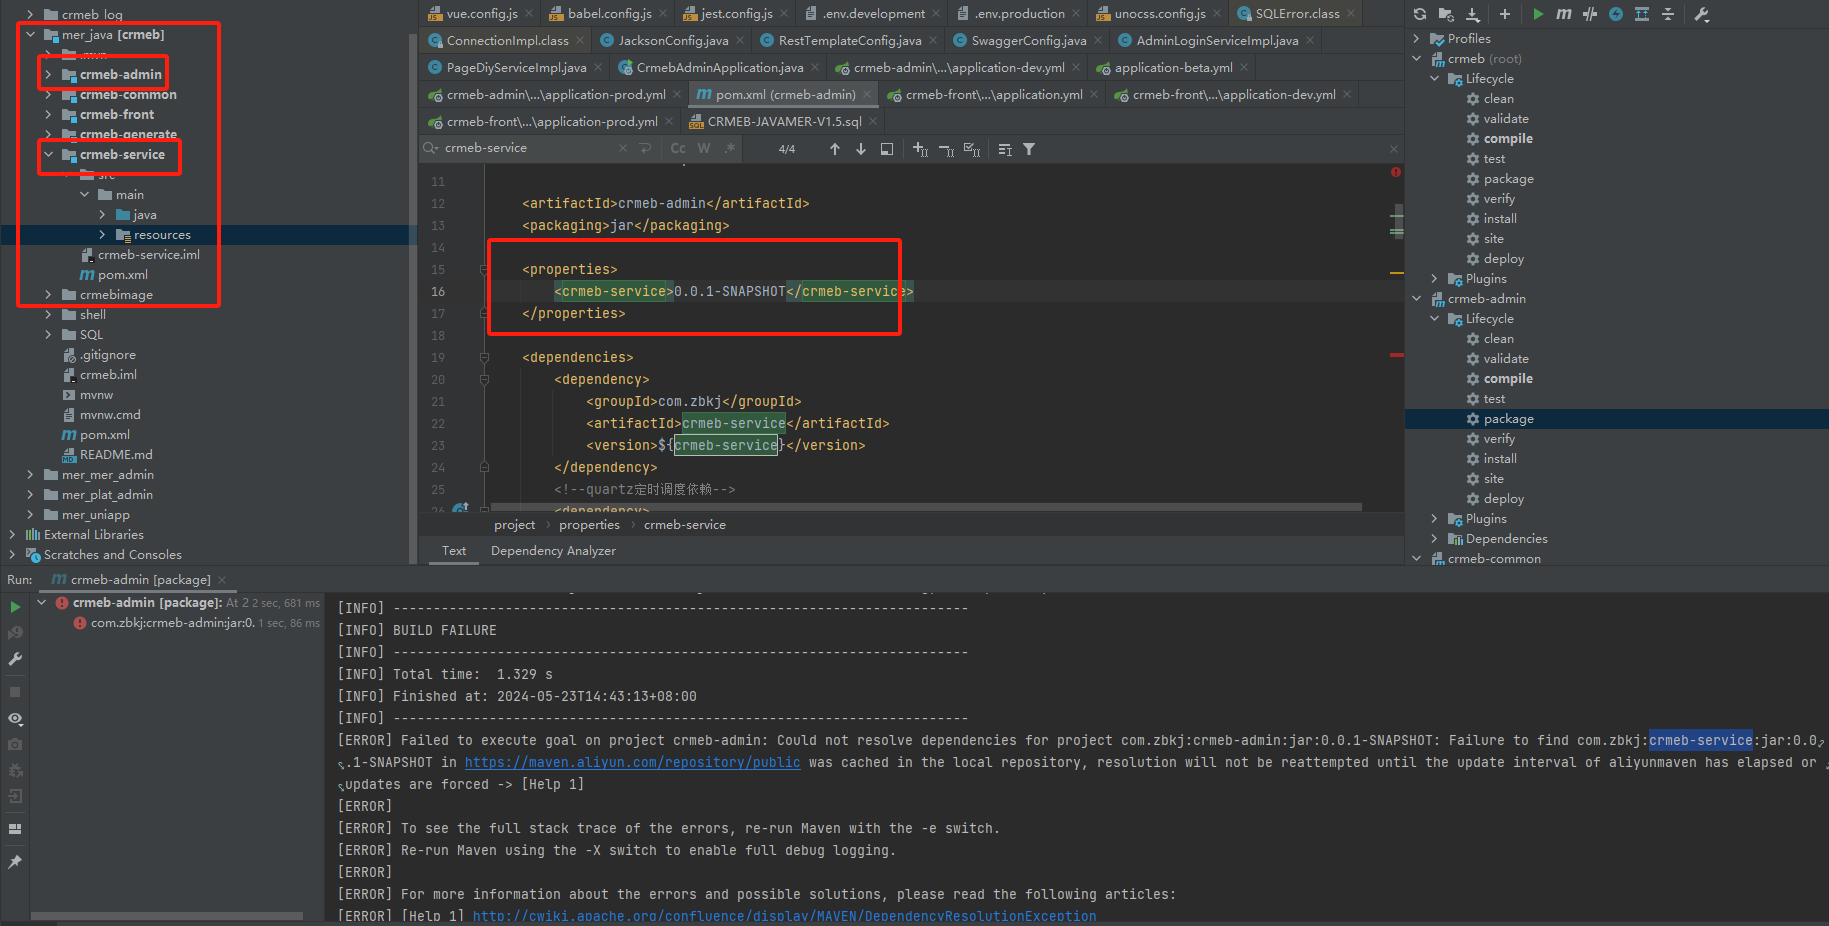Expand the crmeb-front module
This screenshot has width=1829, height=926.
[49, 114]
